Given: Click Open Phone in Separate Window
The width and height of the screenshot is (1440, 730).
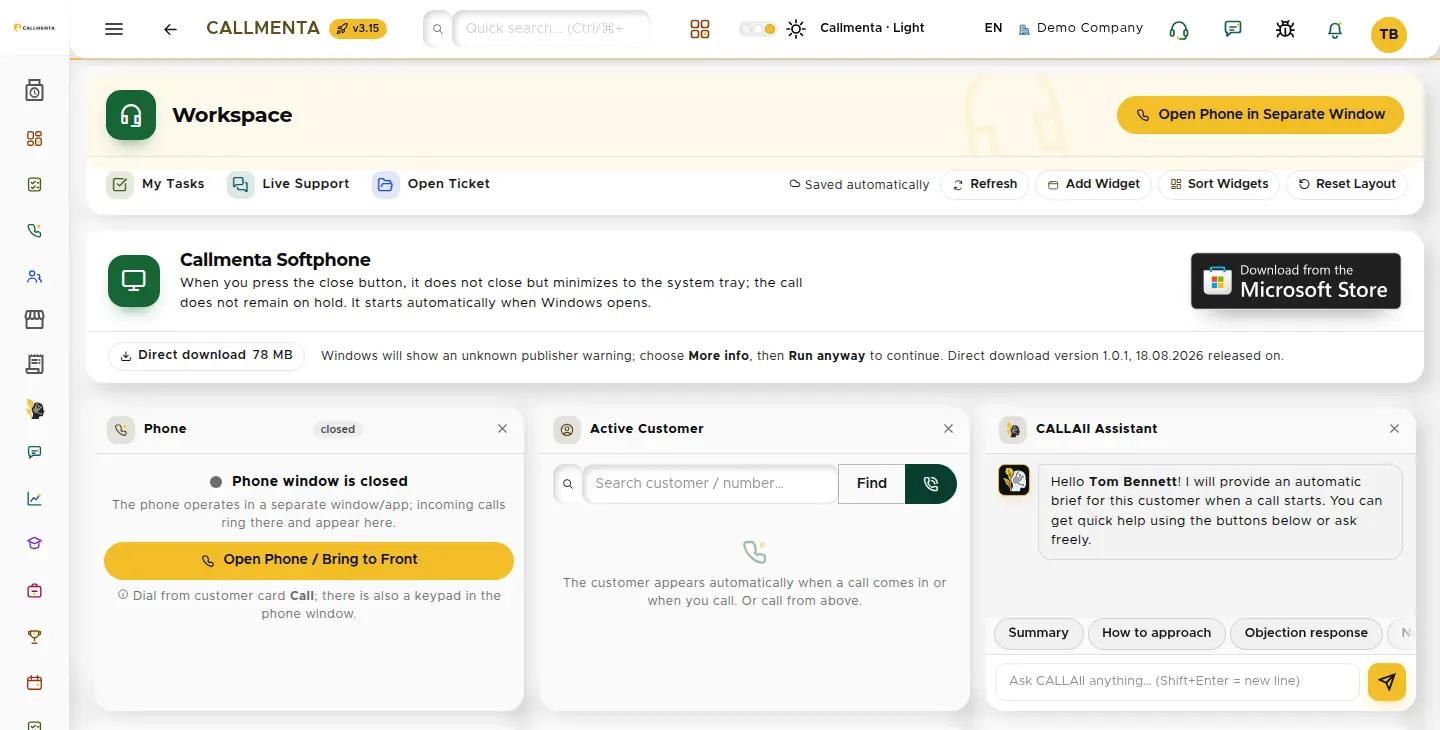Looking at the screenshot, I should [1260, 115].
